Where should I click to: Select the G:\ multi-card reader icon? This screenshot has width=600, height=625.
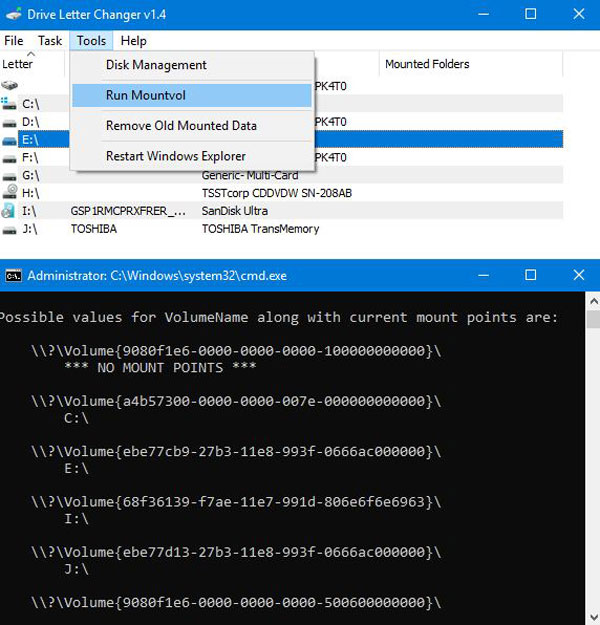pyautogui.click(x=9, y=175)
